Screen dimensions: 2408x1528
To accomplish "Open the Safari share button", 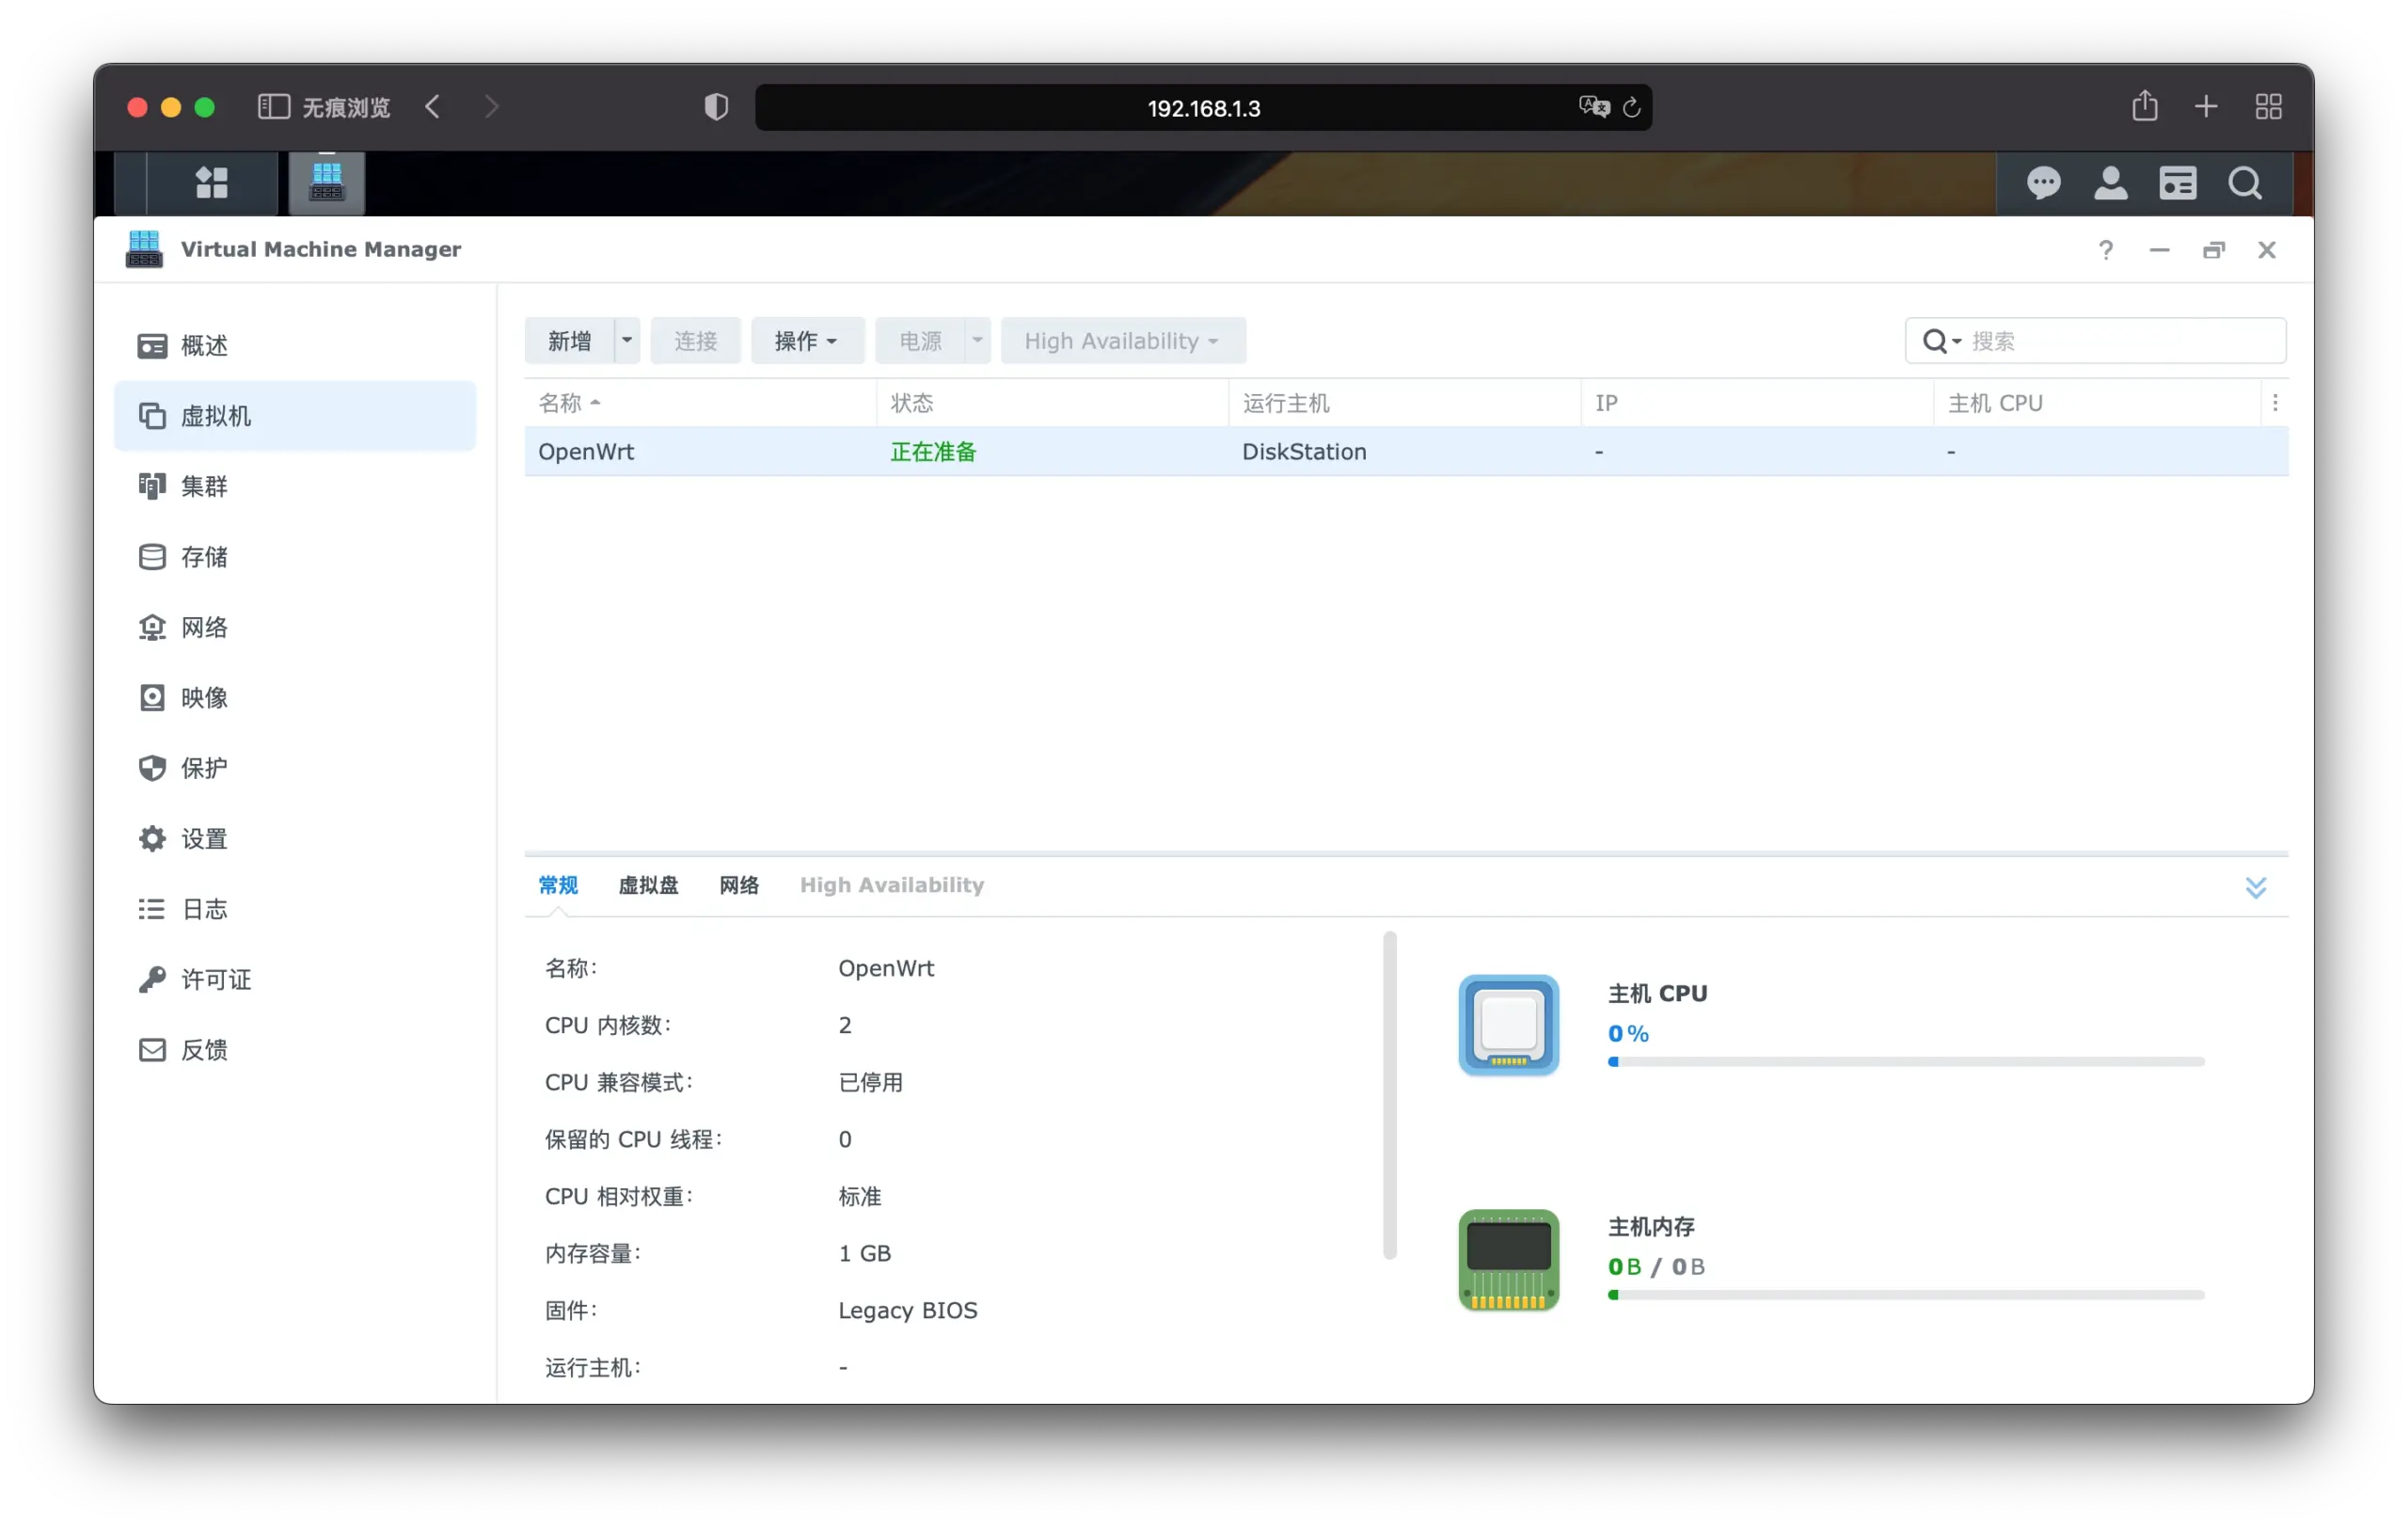I will 2144,106.
